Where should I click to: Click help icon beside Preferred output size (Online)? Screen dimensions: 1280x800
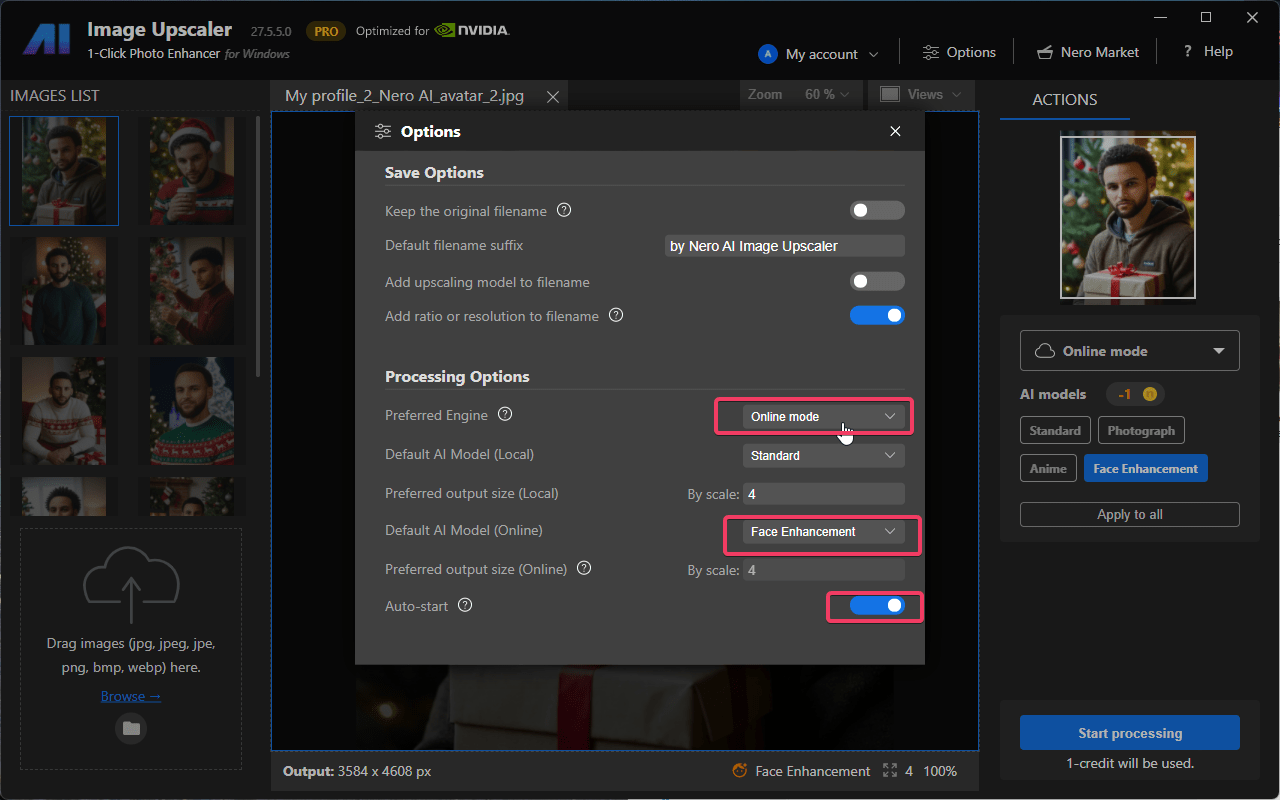[584, 569]
